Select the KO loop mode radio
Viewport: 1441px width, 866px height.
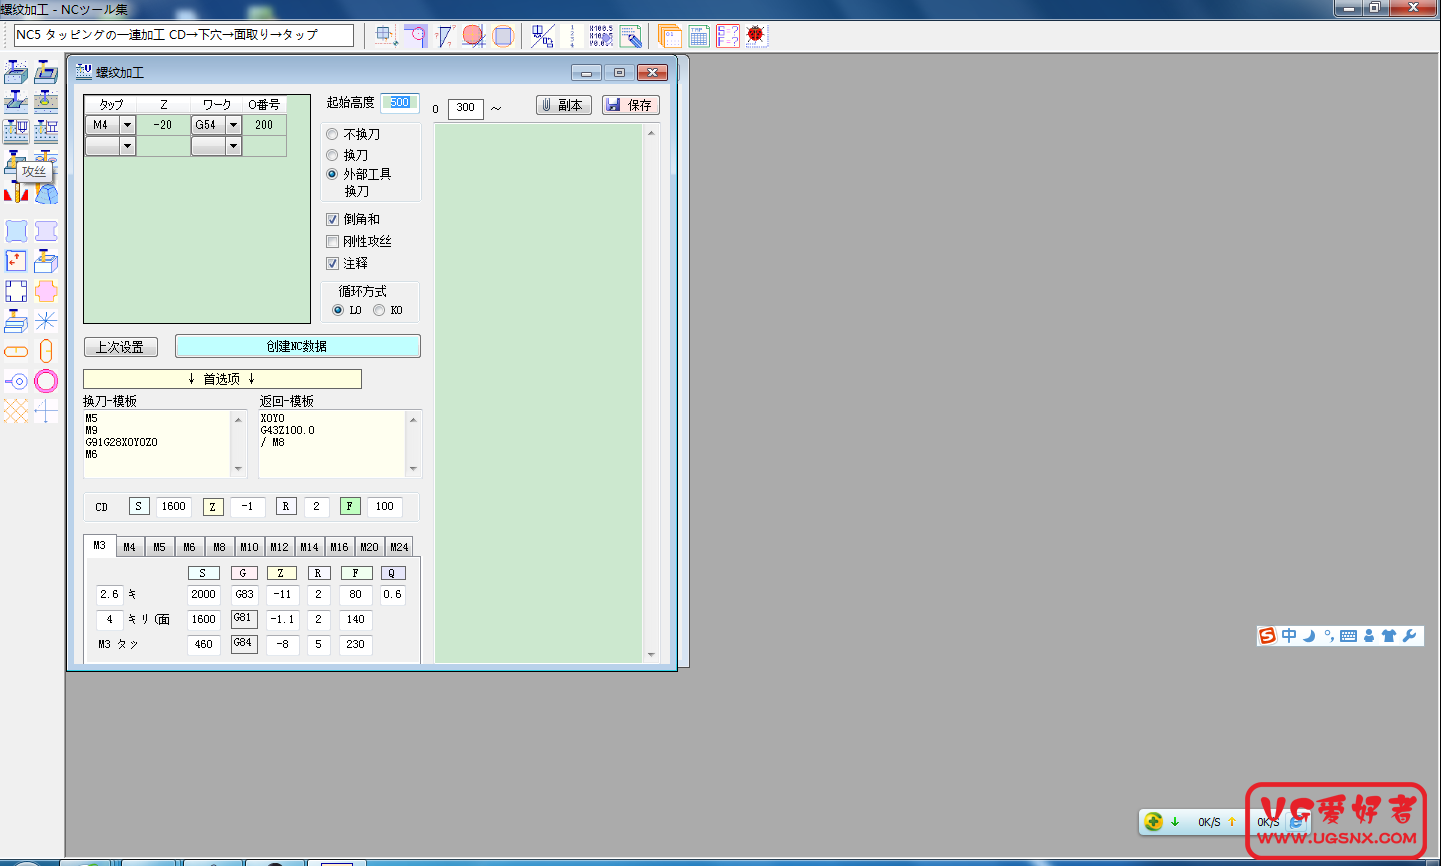(388, 310)
